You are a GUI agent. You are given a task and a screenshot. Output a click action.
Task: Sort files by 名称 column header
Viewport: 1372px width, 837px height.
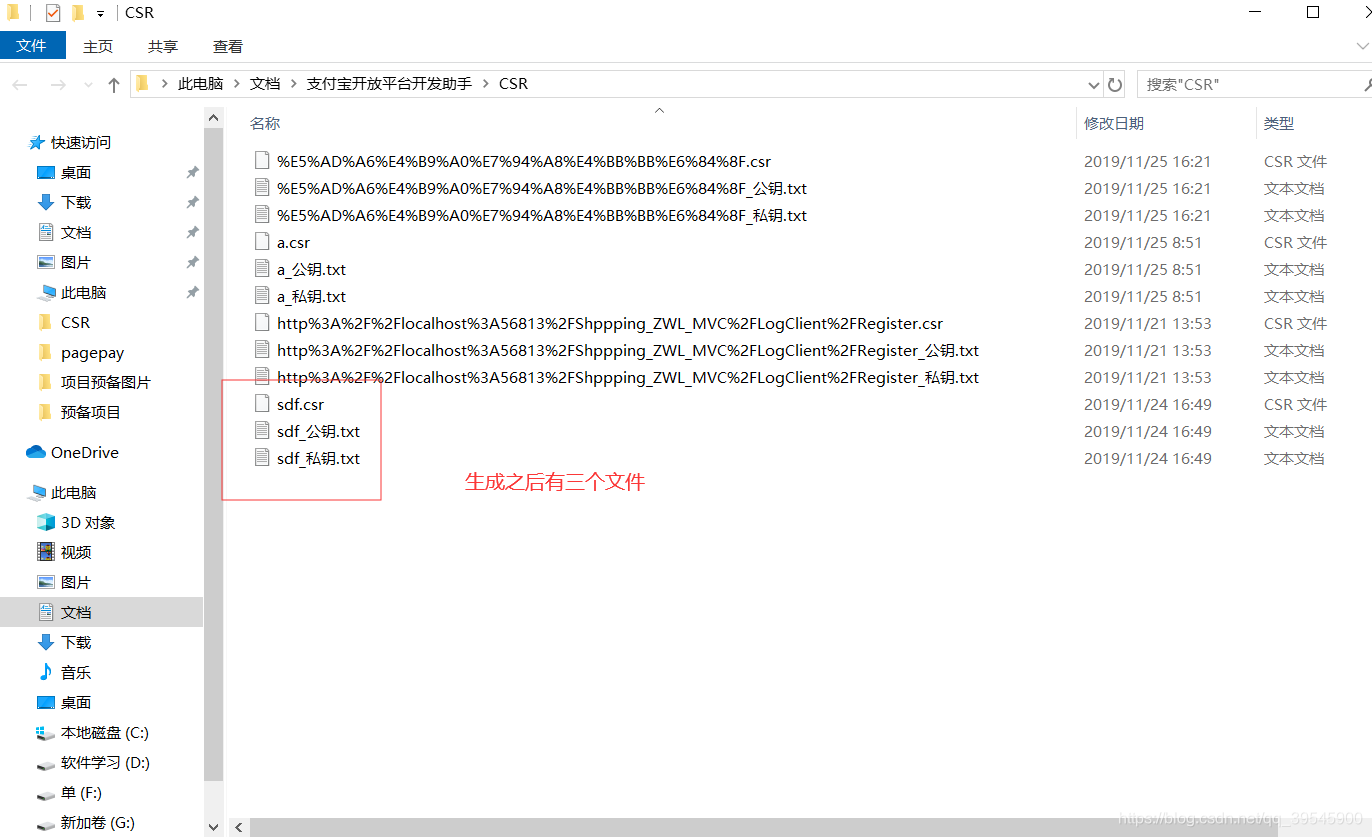coord(265,123)
